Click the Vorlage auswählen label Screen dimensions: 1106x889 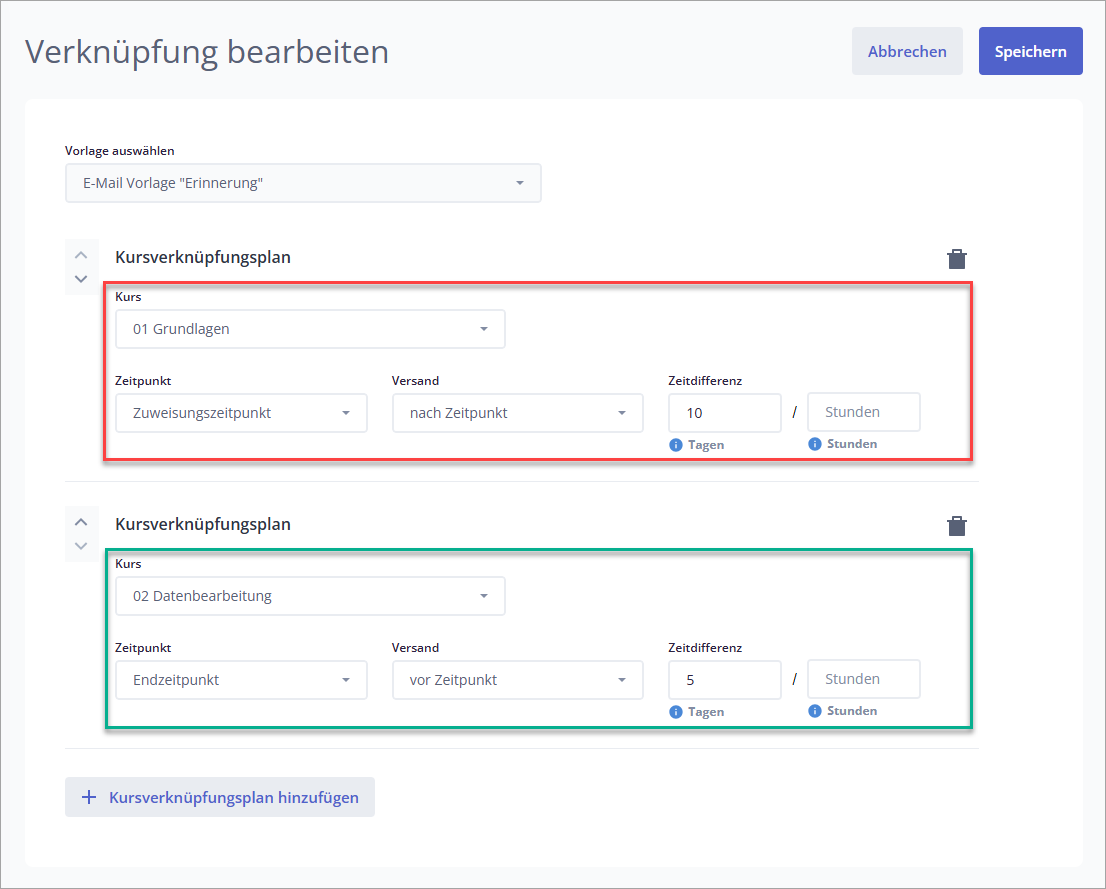pyautogui.click(x=120, y=150)
